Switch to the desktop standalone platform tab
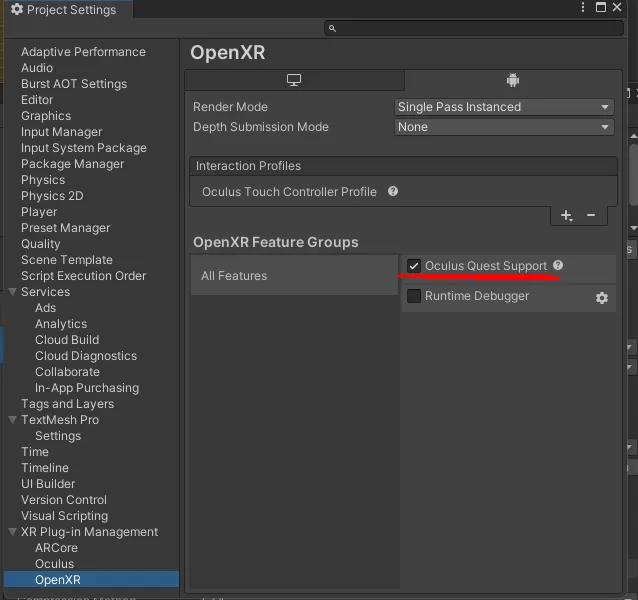 294,80
